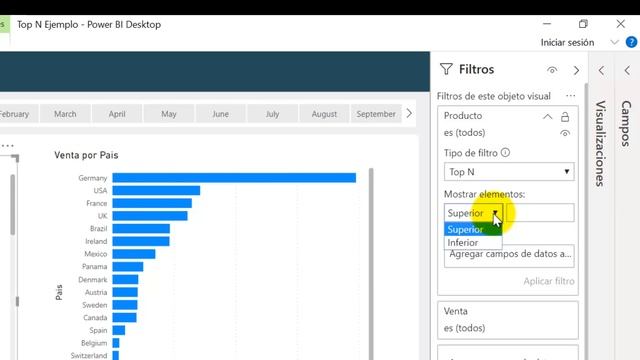The image size is (640, 360).
Task: Choose Inferior in the dropdown list
Action: 473,242
